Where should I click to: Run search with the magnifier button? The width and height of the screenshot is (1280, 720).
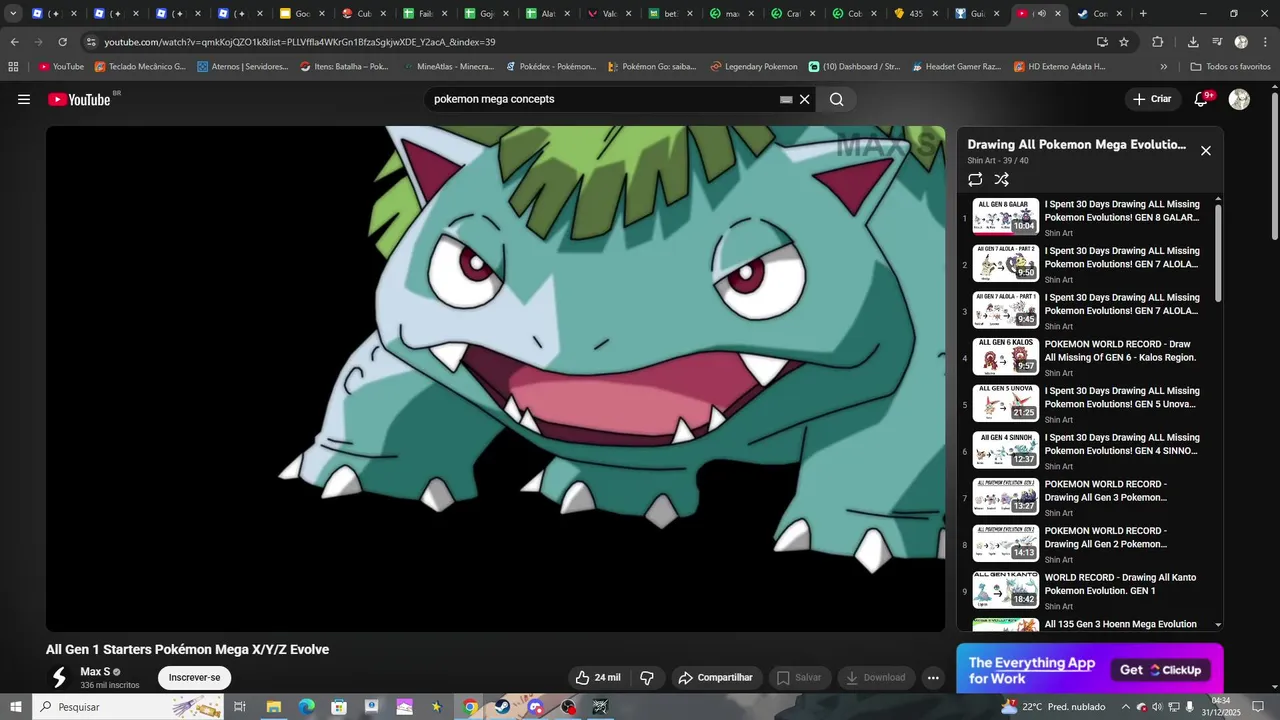point(837,99)
